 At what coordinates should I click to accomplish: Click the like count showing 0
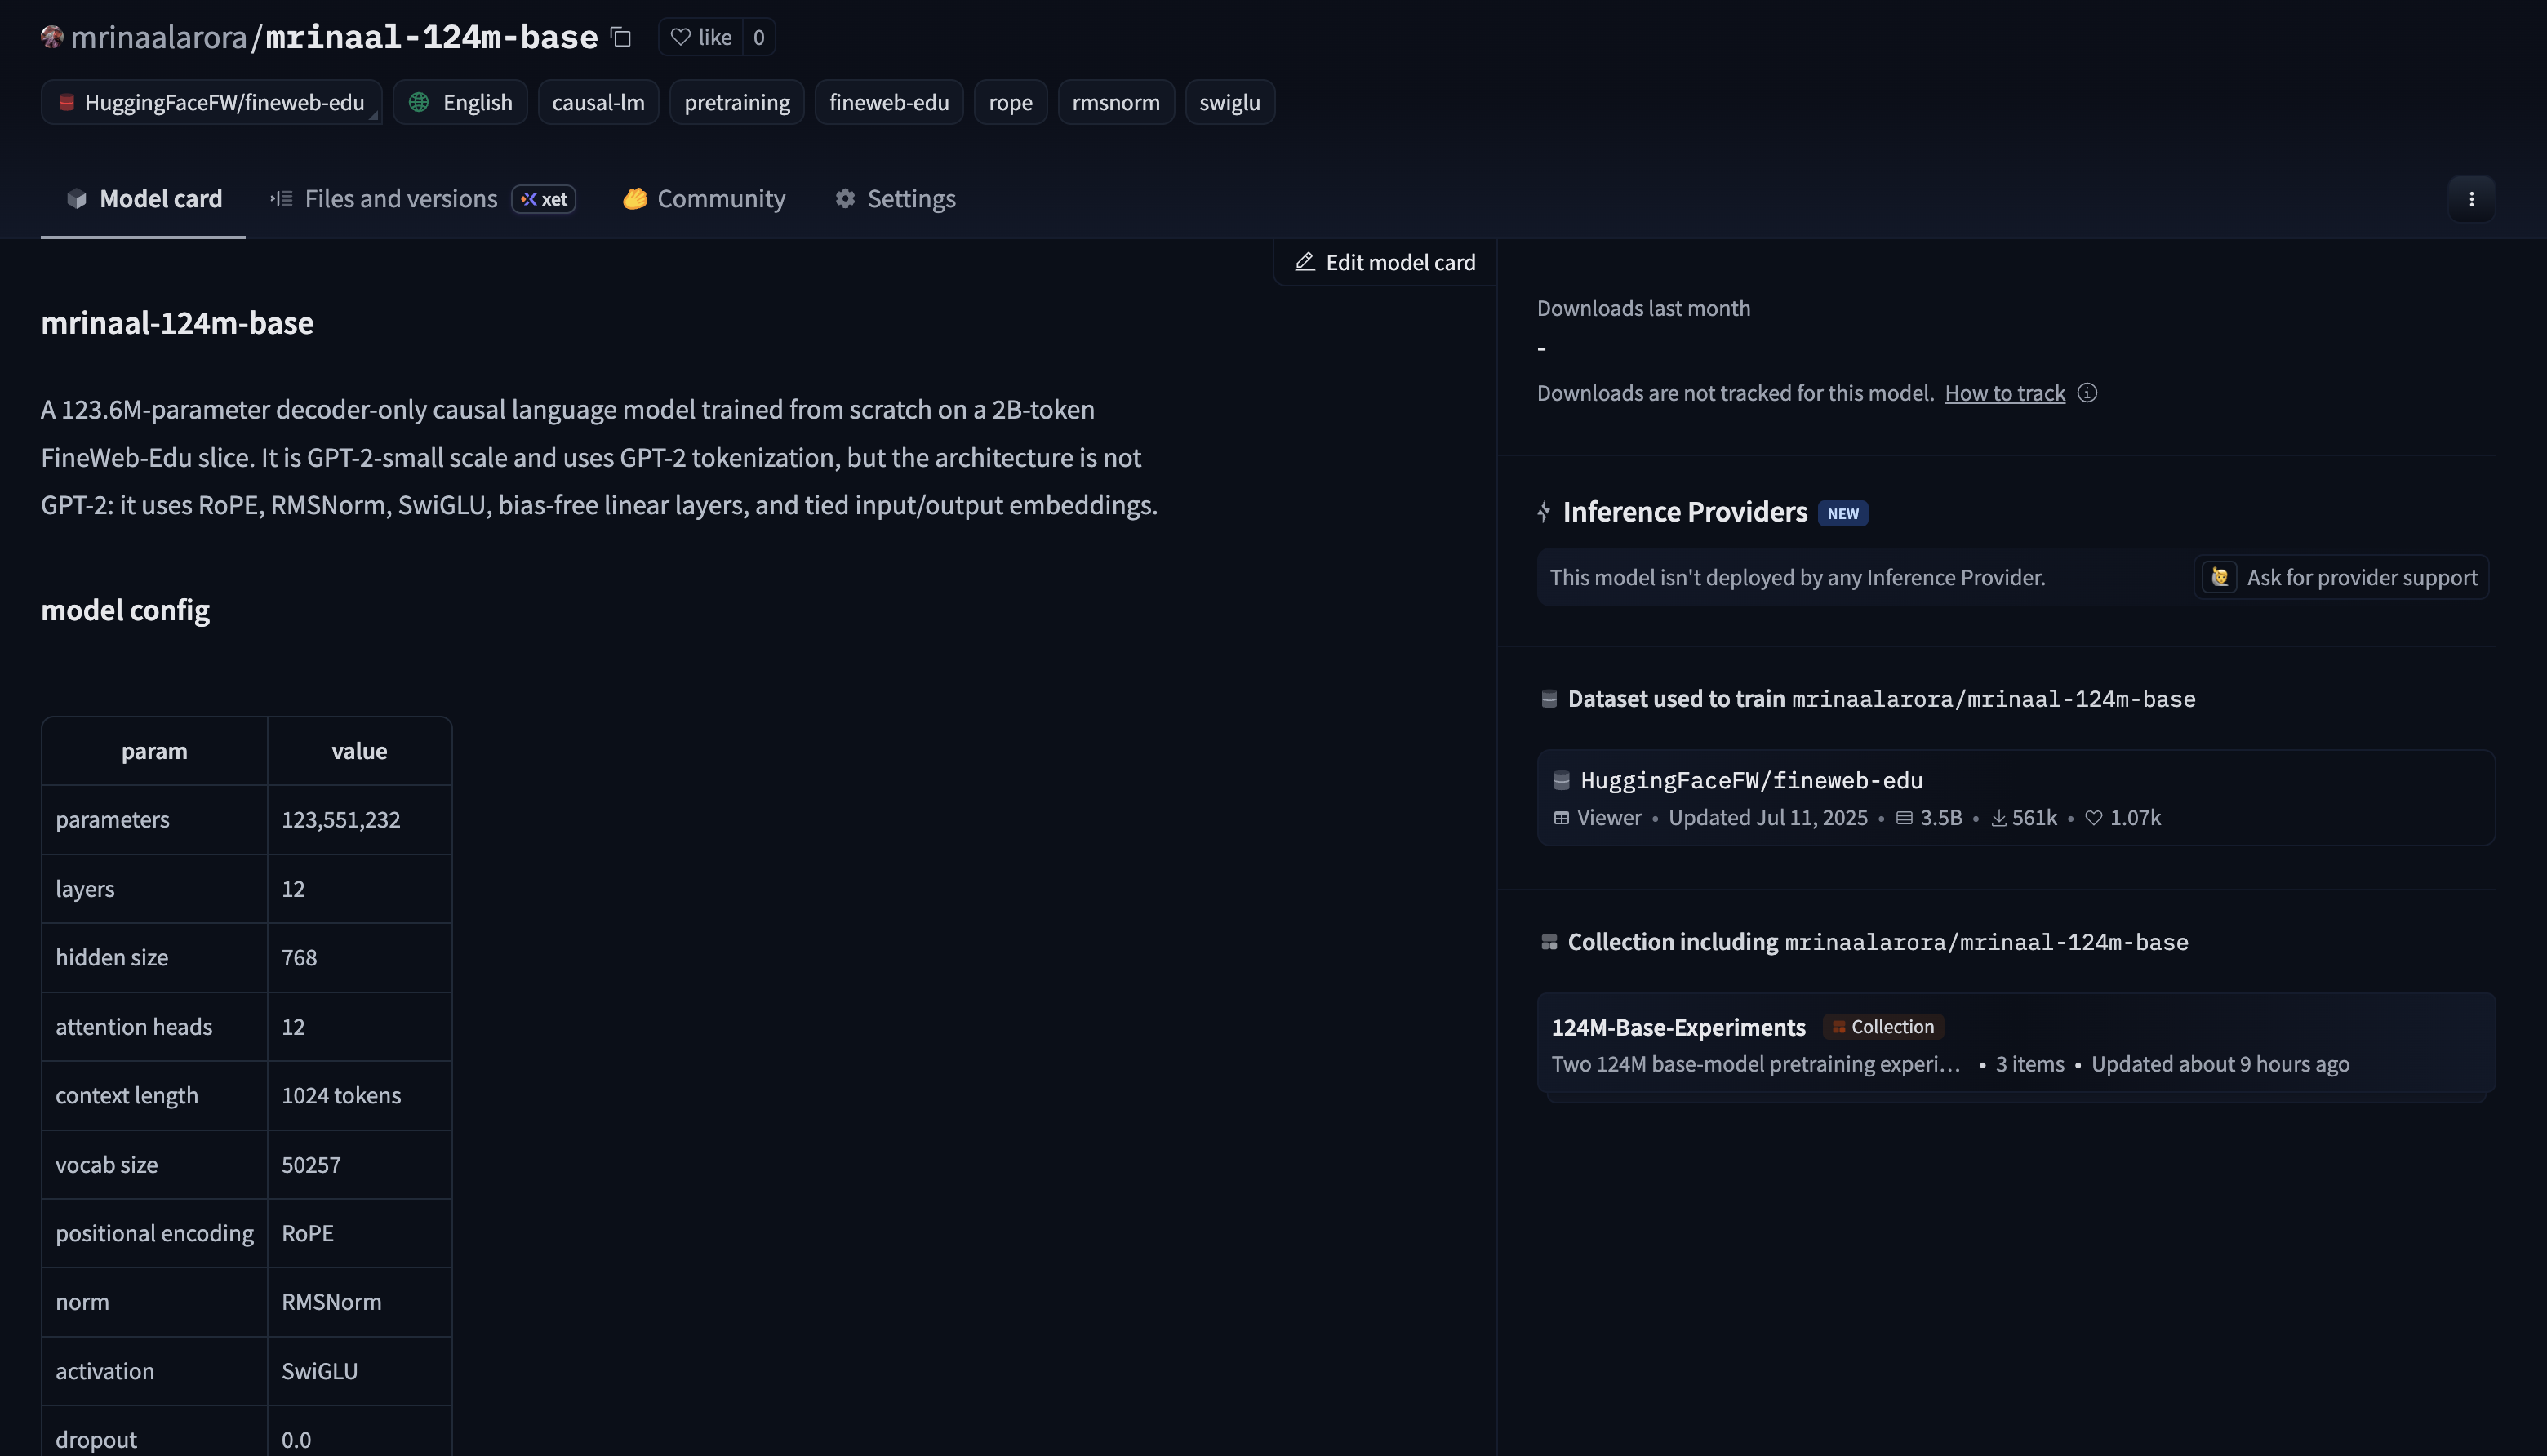tap(759, 37)
